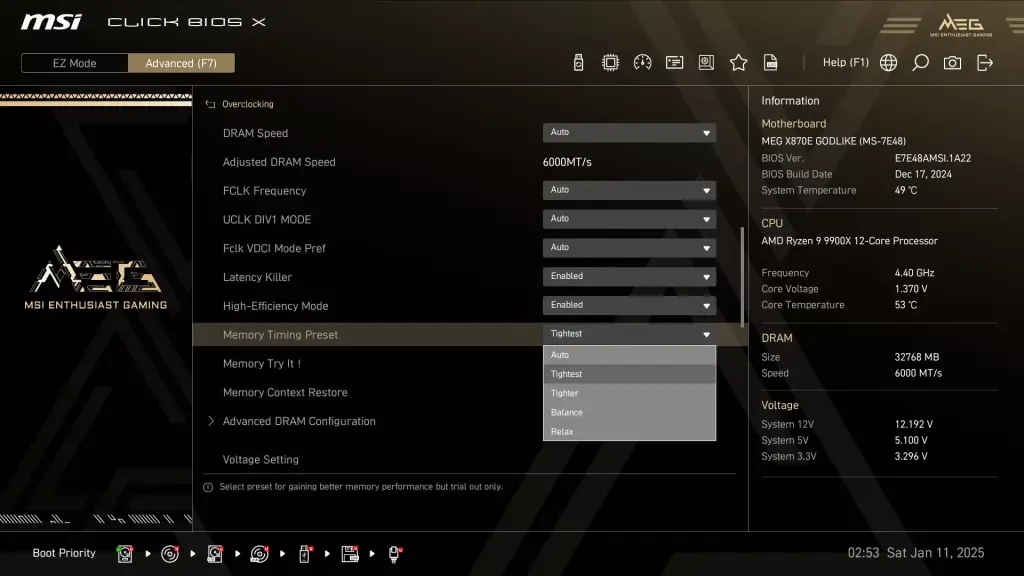
Task: Select the USB optical drive boot device
Action: point(260,554)
